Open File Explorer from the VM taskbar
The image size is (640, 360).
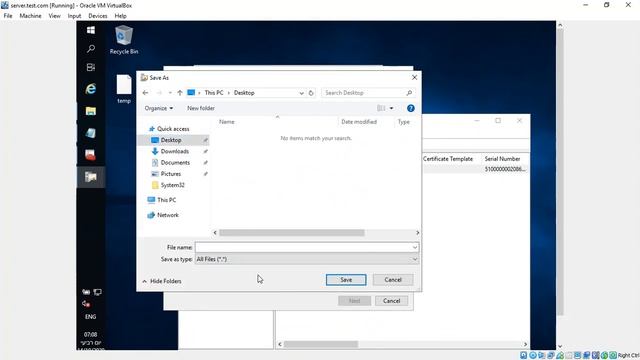(91, 111)
